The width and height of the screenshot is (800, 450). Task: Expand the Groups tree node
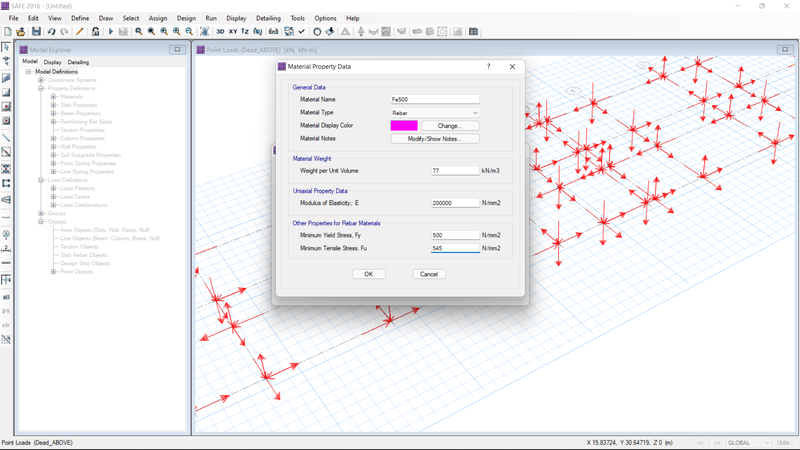41,213
